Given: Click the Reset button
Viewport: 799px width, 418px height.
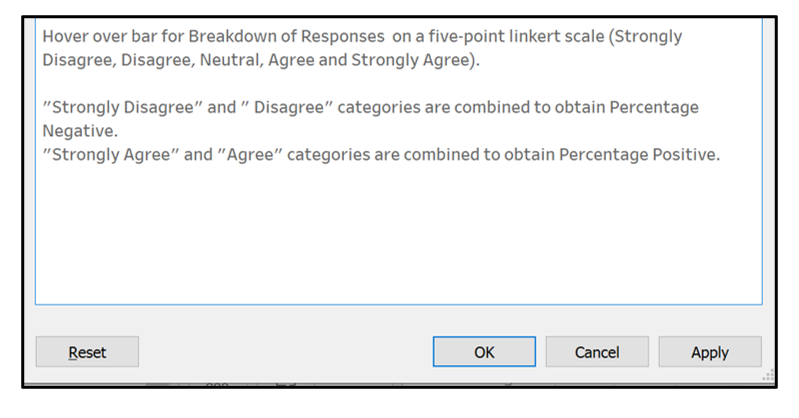Looking at the screenshot, I should [87, 352].
